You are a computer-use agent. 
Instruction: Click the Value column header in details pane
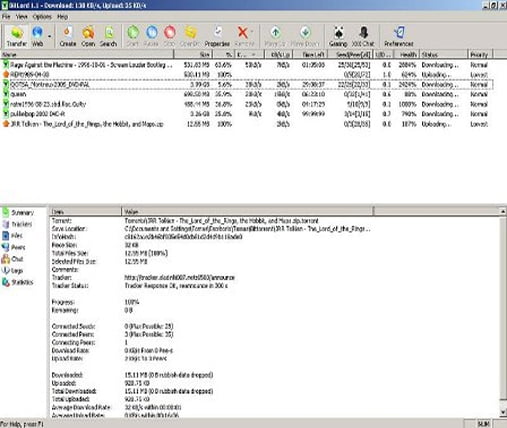pyautogui.click(x=247, y=211)
